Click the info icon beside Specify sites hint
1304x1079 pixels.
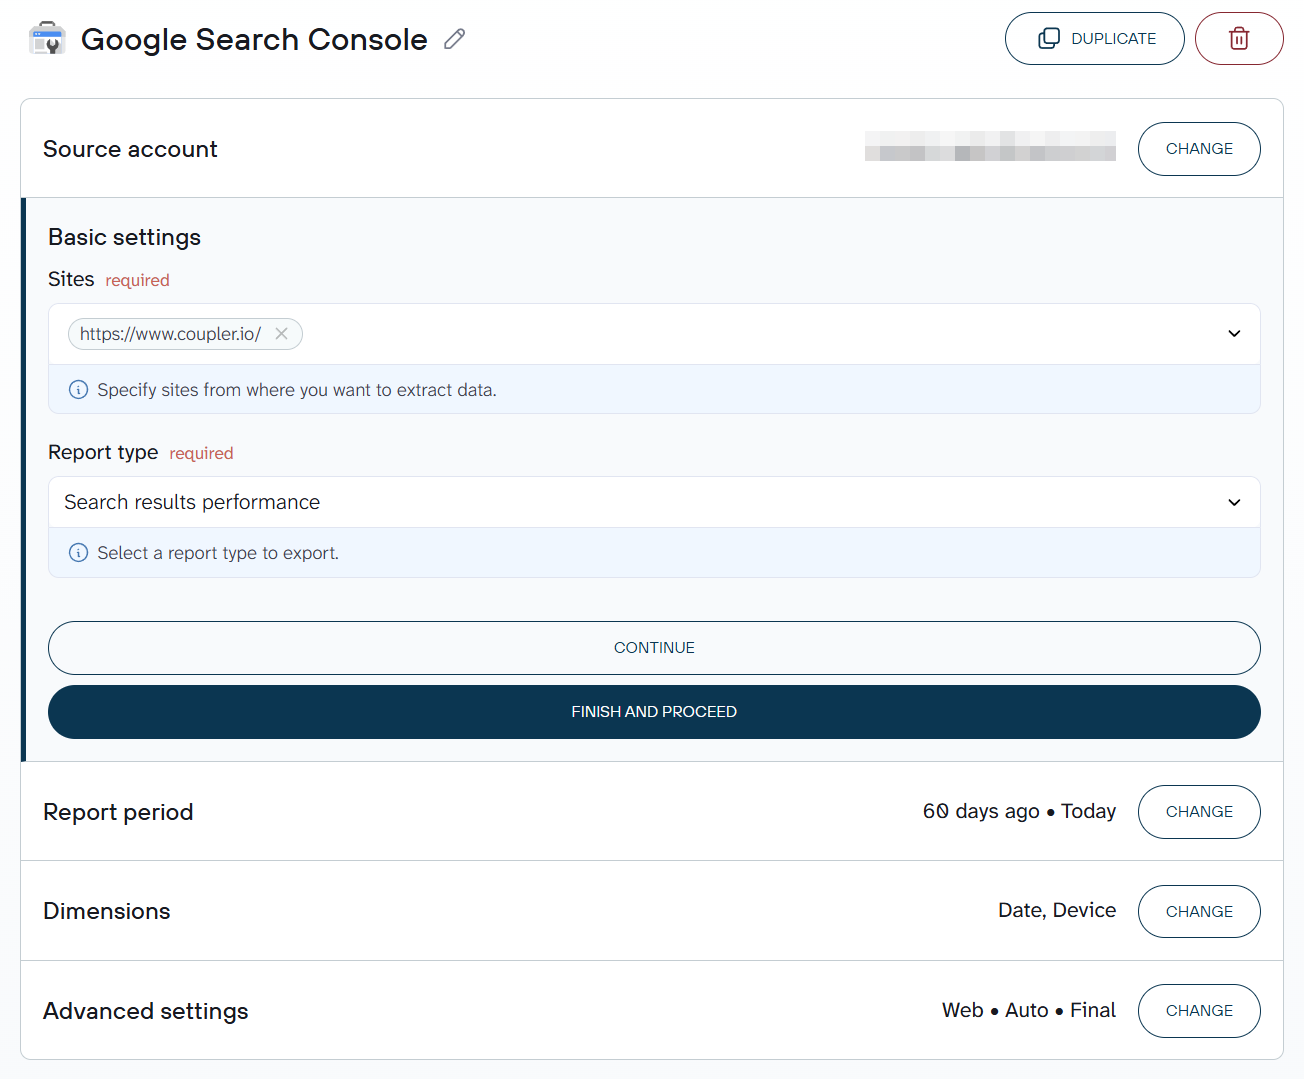coord(78,390)
